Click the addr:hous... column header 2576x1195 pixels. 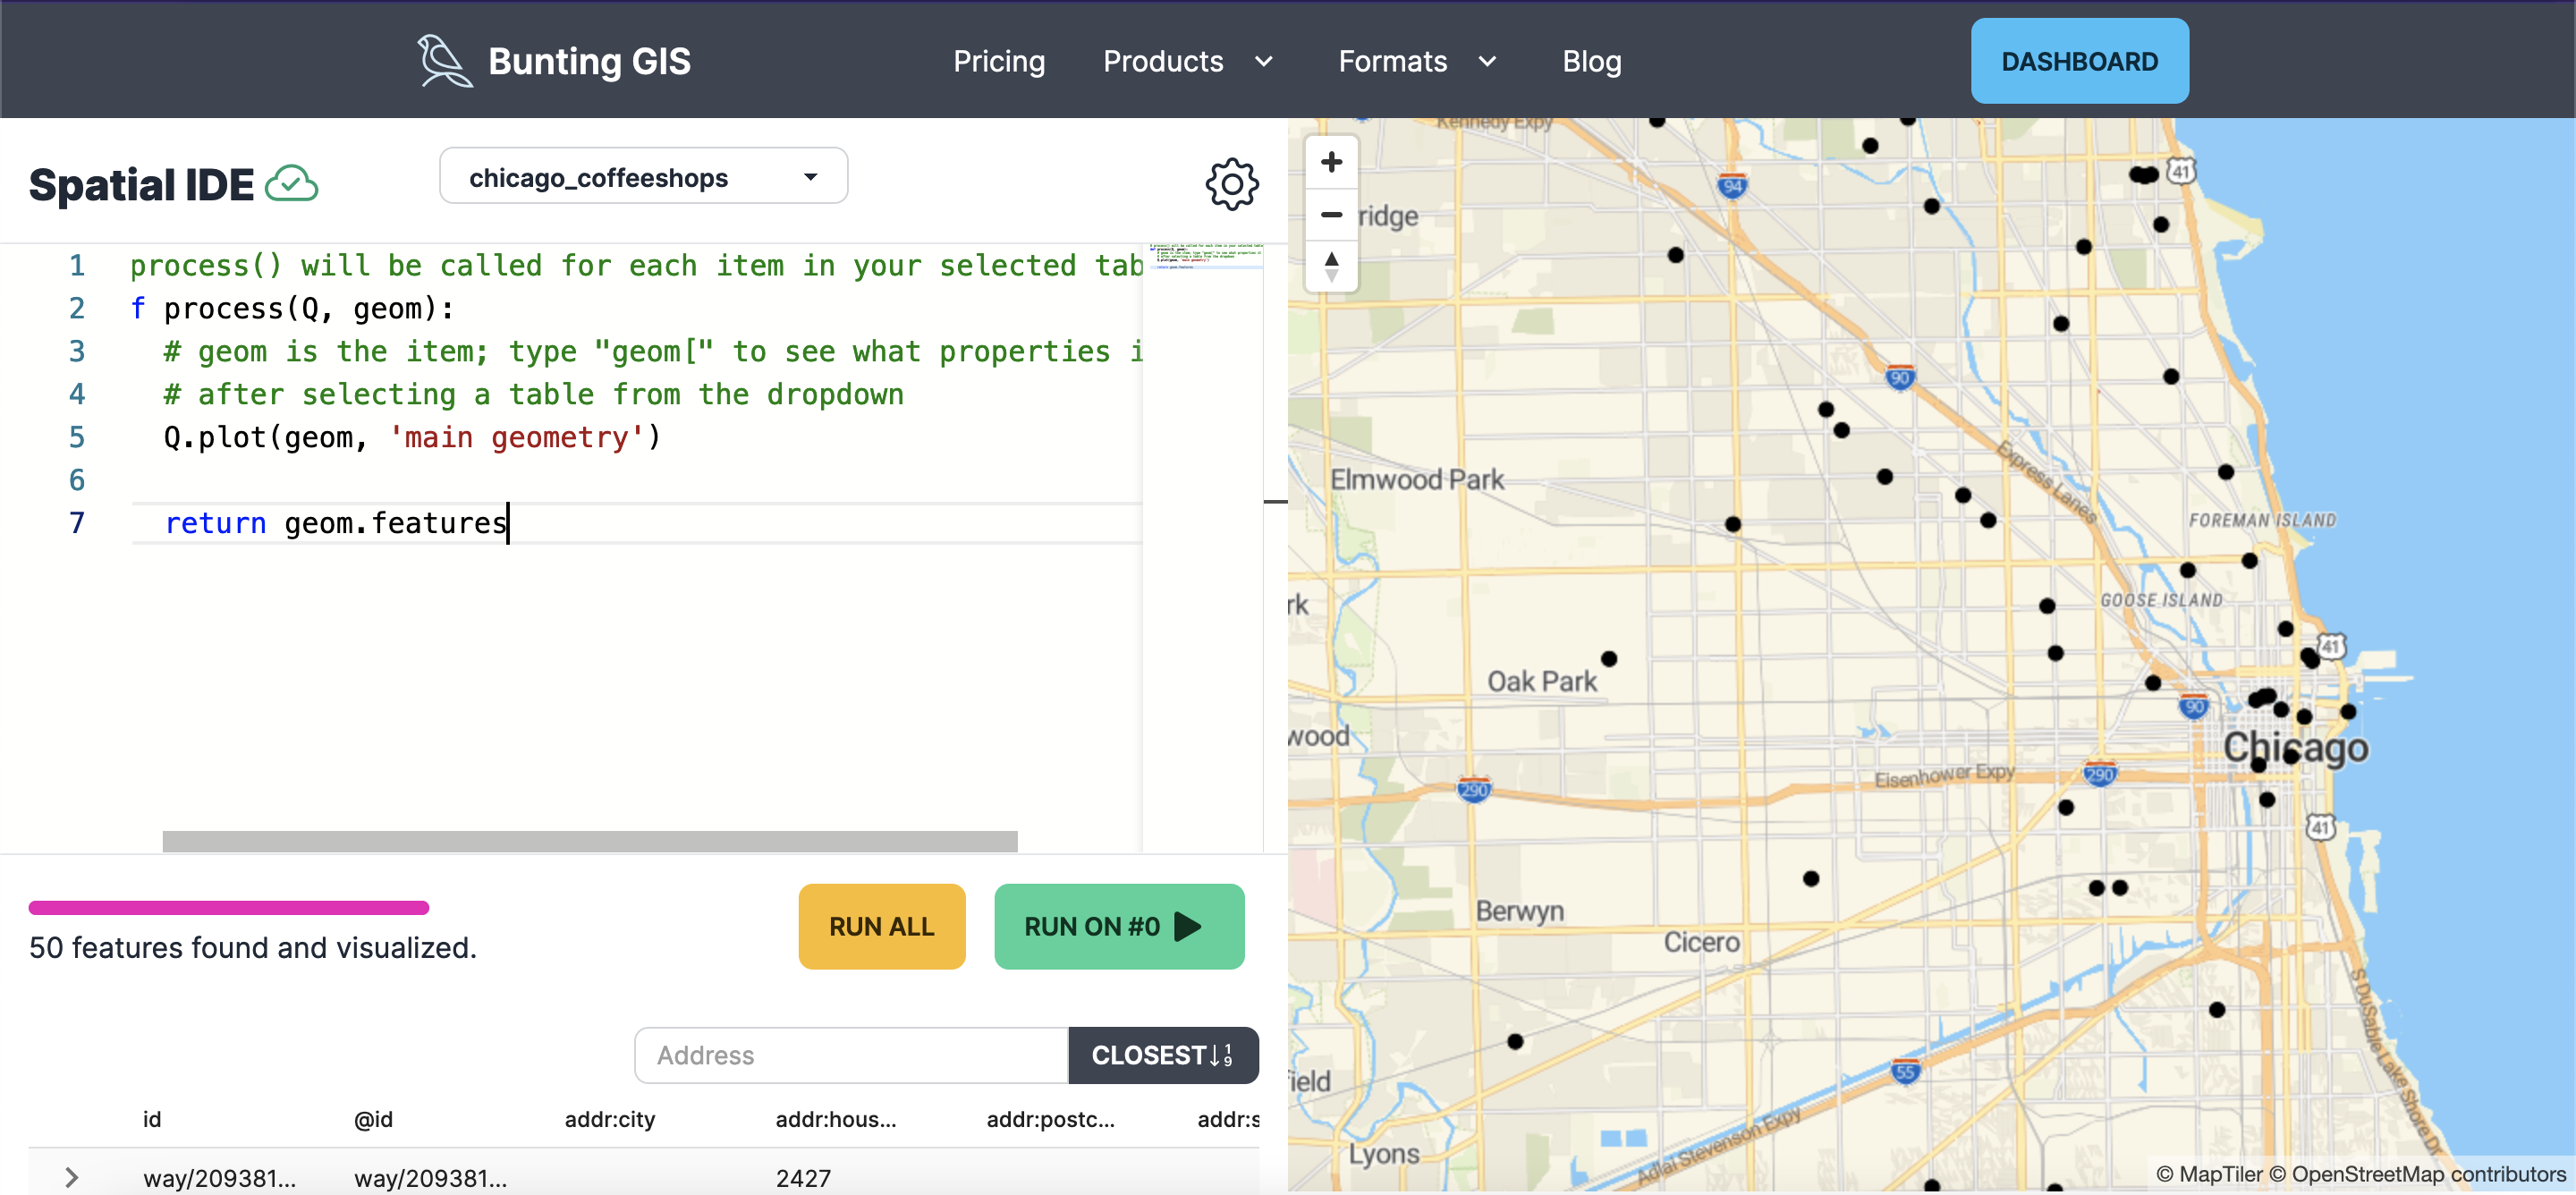pyautogui.click(x=835, y=1119)
